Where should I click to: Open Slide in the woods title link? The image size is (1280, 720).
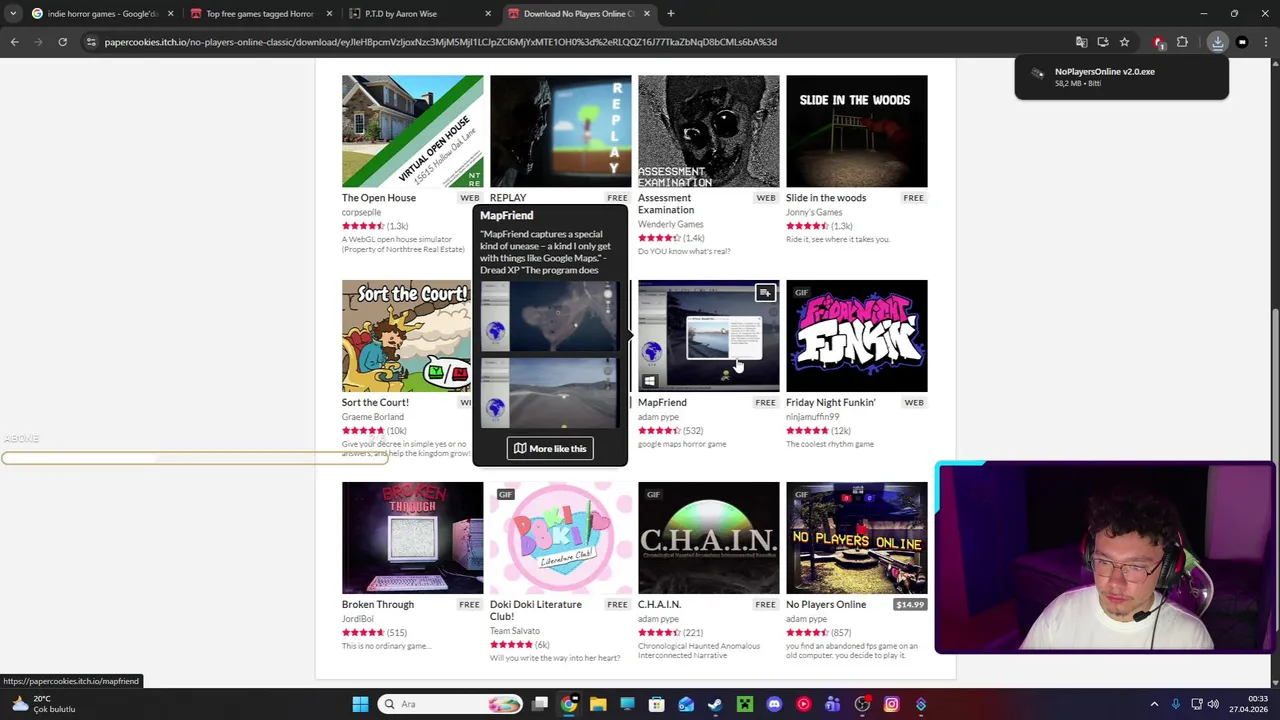pos(825,198)
